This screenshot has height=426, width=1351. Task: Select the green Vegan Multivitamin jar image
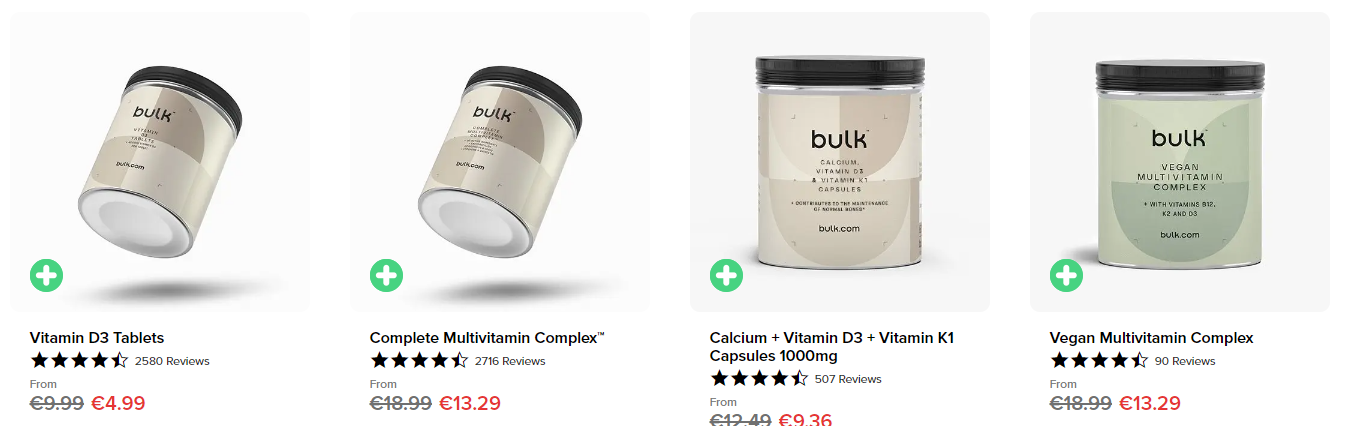(x=1180, y=162)
